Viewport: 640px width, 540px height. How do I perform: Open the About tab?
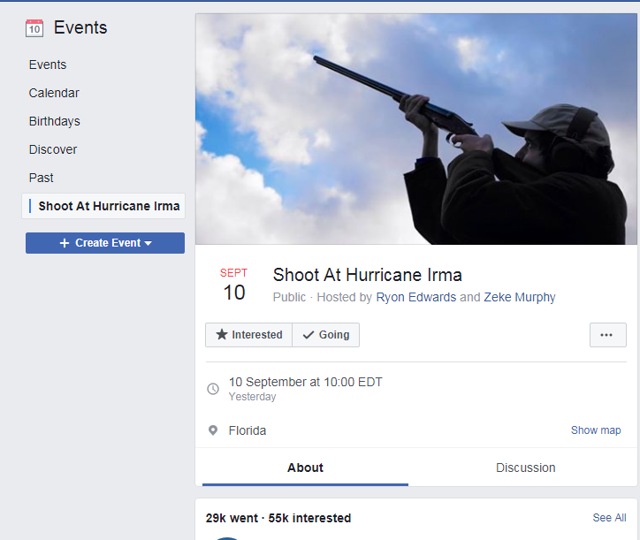305,467
